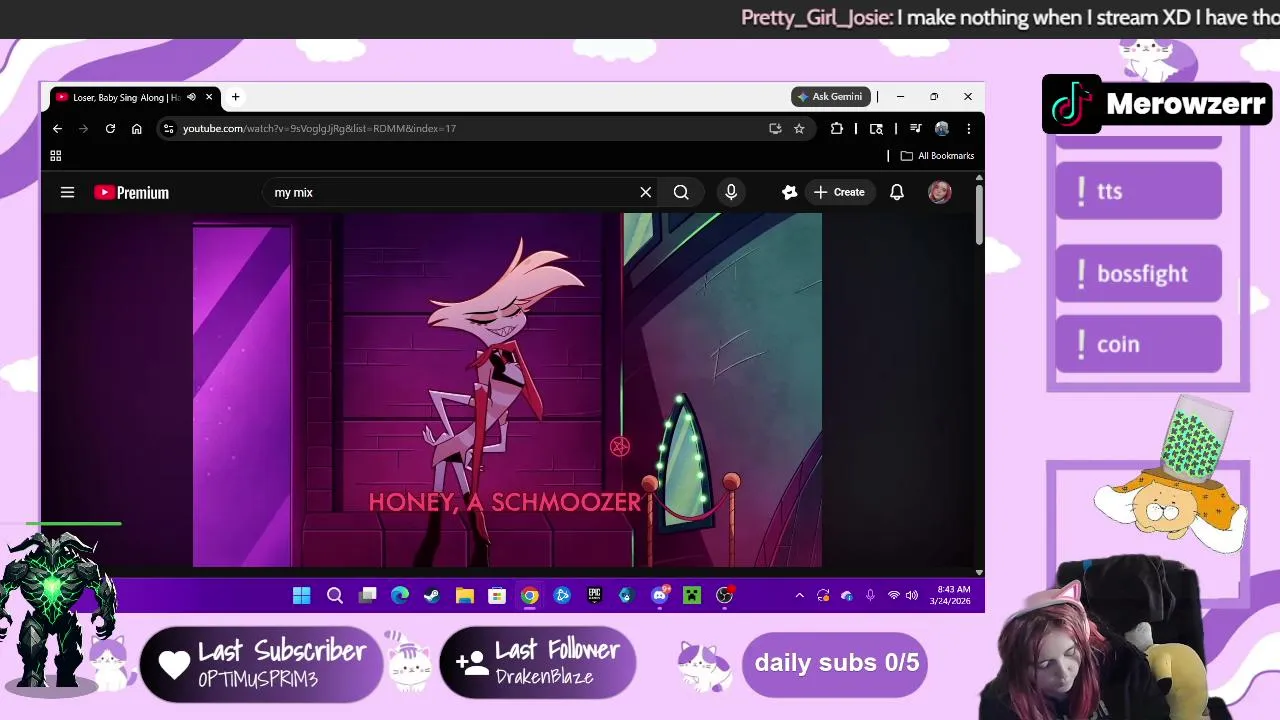
Task: Open the All Bookmarks folder
Action: point(937,156)
